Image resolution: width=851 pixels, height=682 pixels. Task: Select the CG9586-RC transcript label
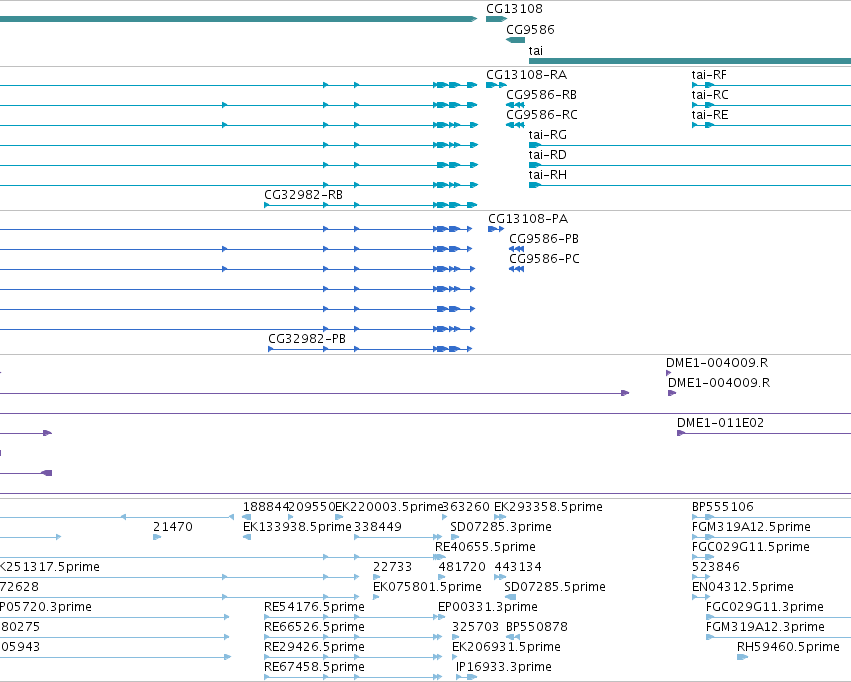(x=542, y=115)
